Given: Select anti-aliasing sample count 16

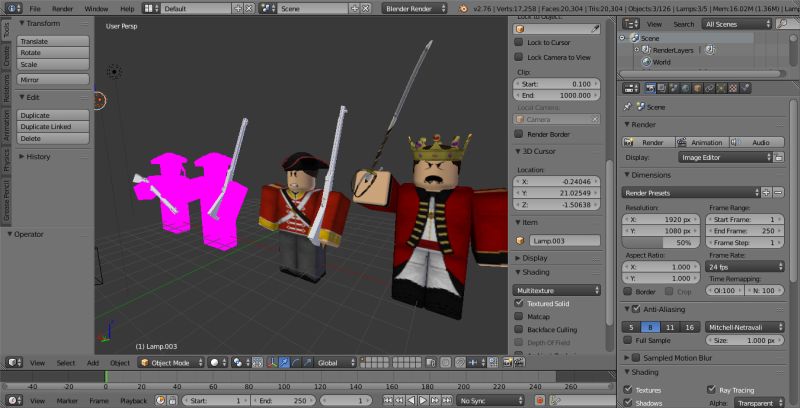Looking at the screenshot, I should click(689, 327).
